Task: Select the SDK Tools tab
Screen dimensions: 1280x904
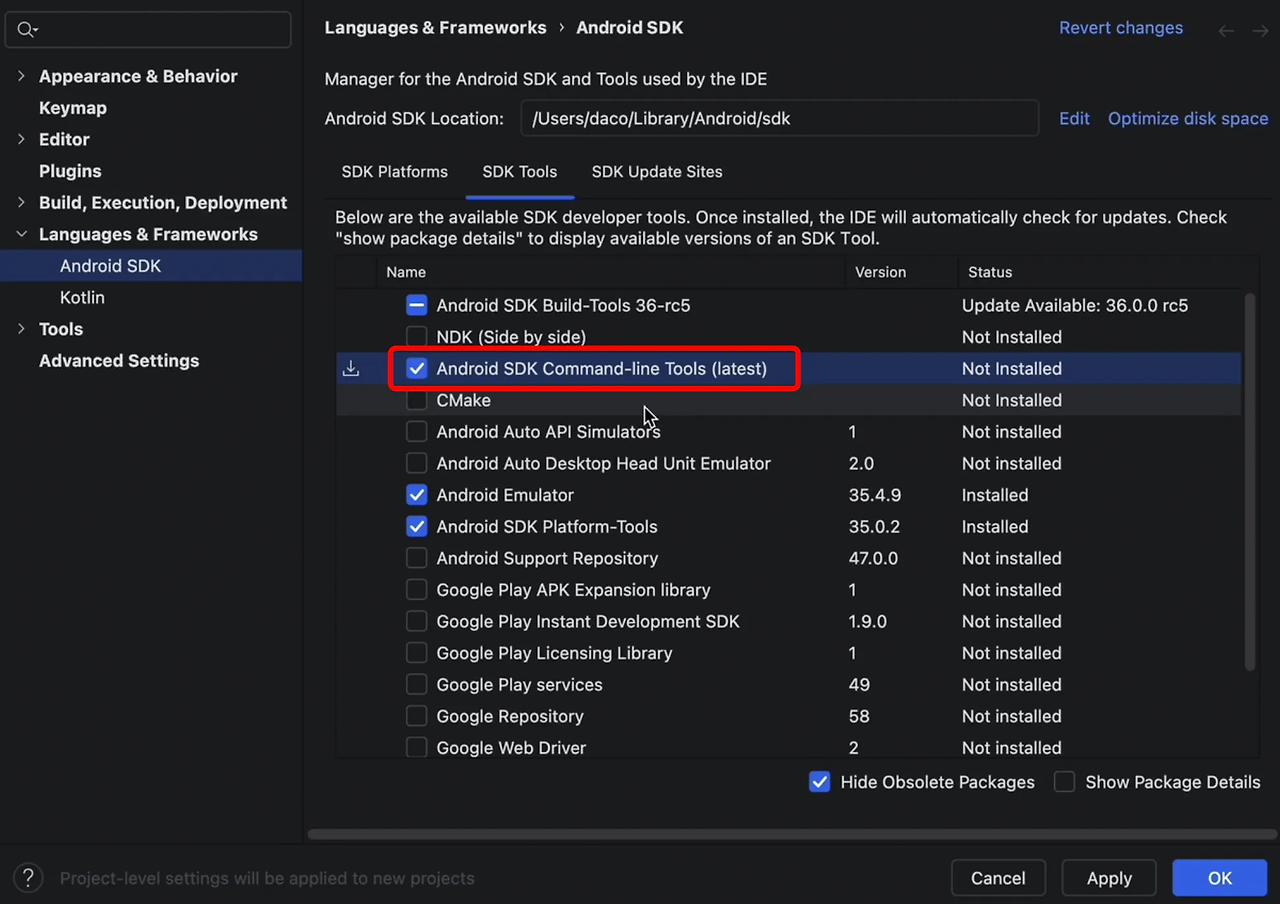Action: coord(520,172)
